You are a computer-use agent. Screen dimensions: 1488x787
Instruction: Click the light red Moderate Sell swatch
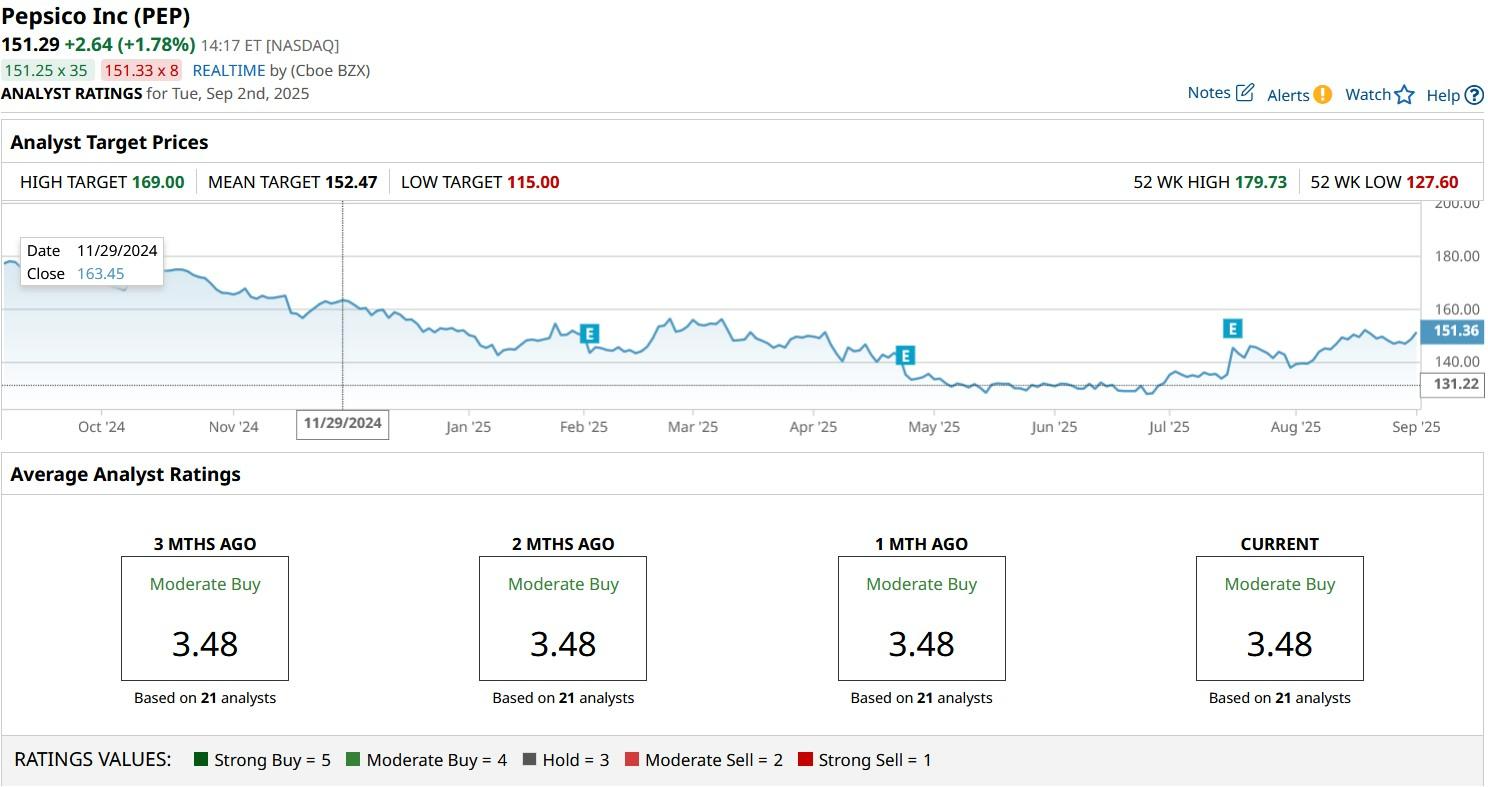632,760
